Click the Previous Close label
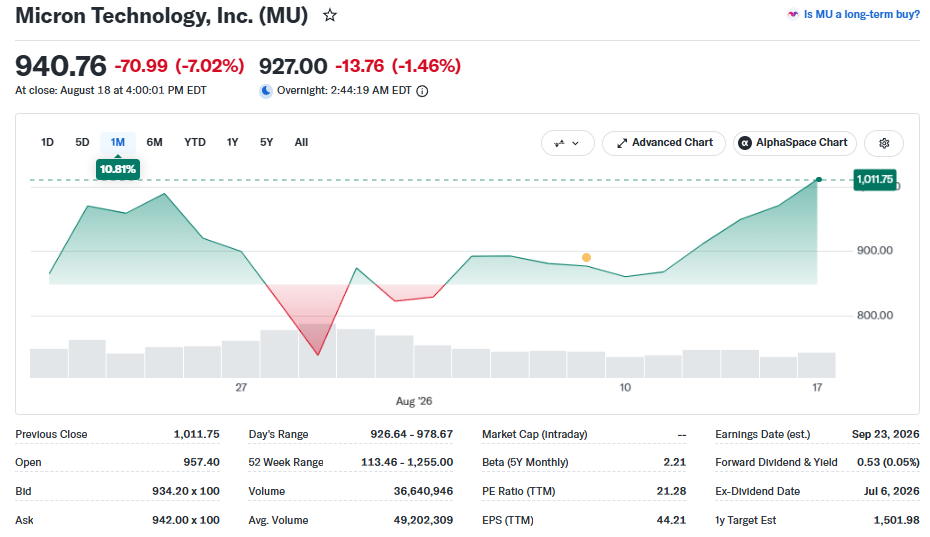The image size is (930, 537). pos(51,434)
